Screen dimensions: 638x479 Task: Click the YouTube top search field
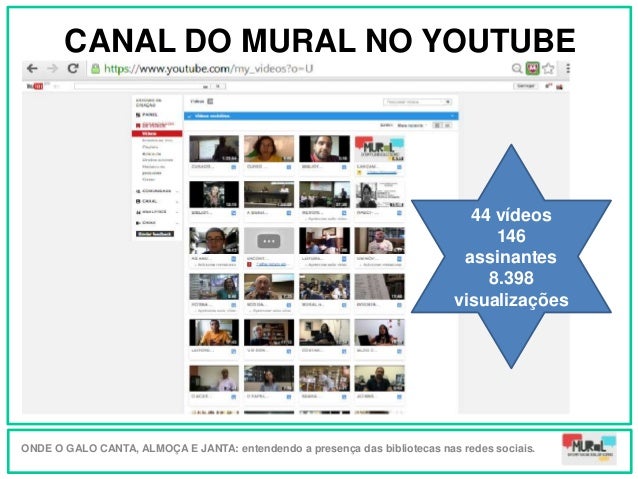click(x=142, y=86)
